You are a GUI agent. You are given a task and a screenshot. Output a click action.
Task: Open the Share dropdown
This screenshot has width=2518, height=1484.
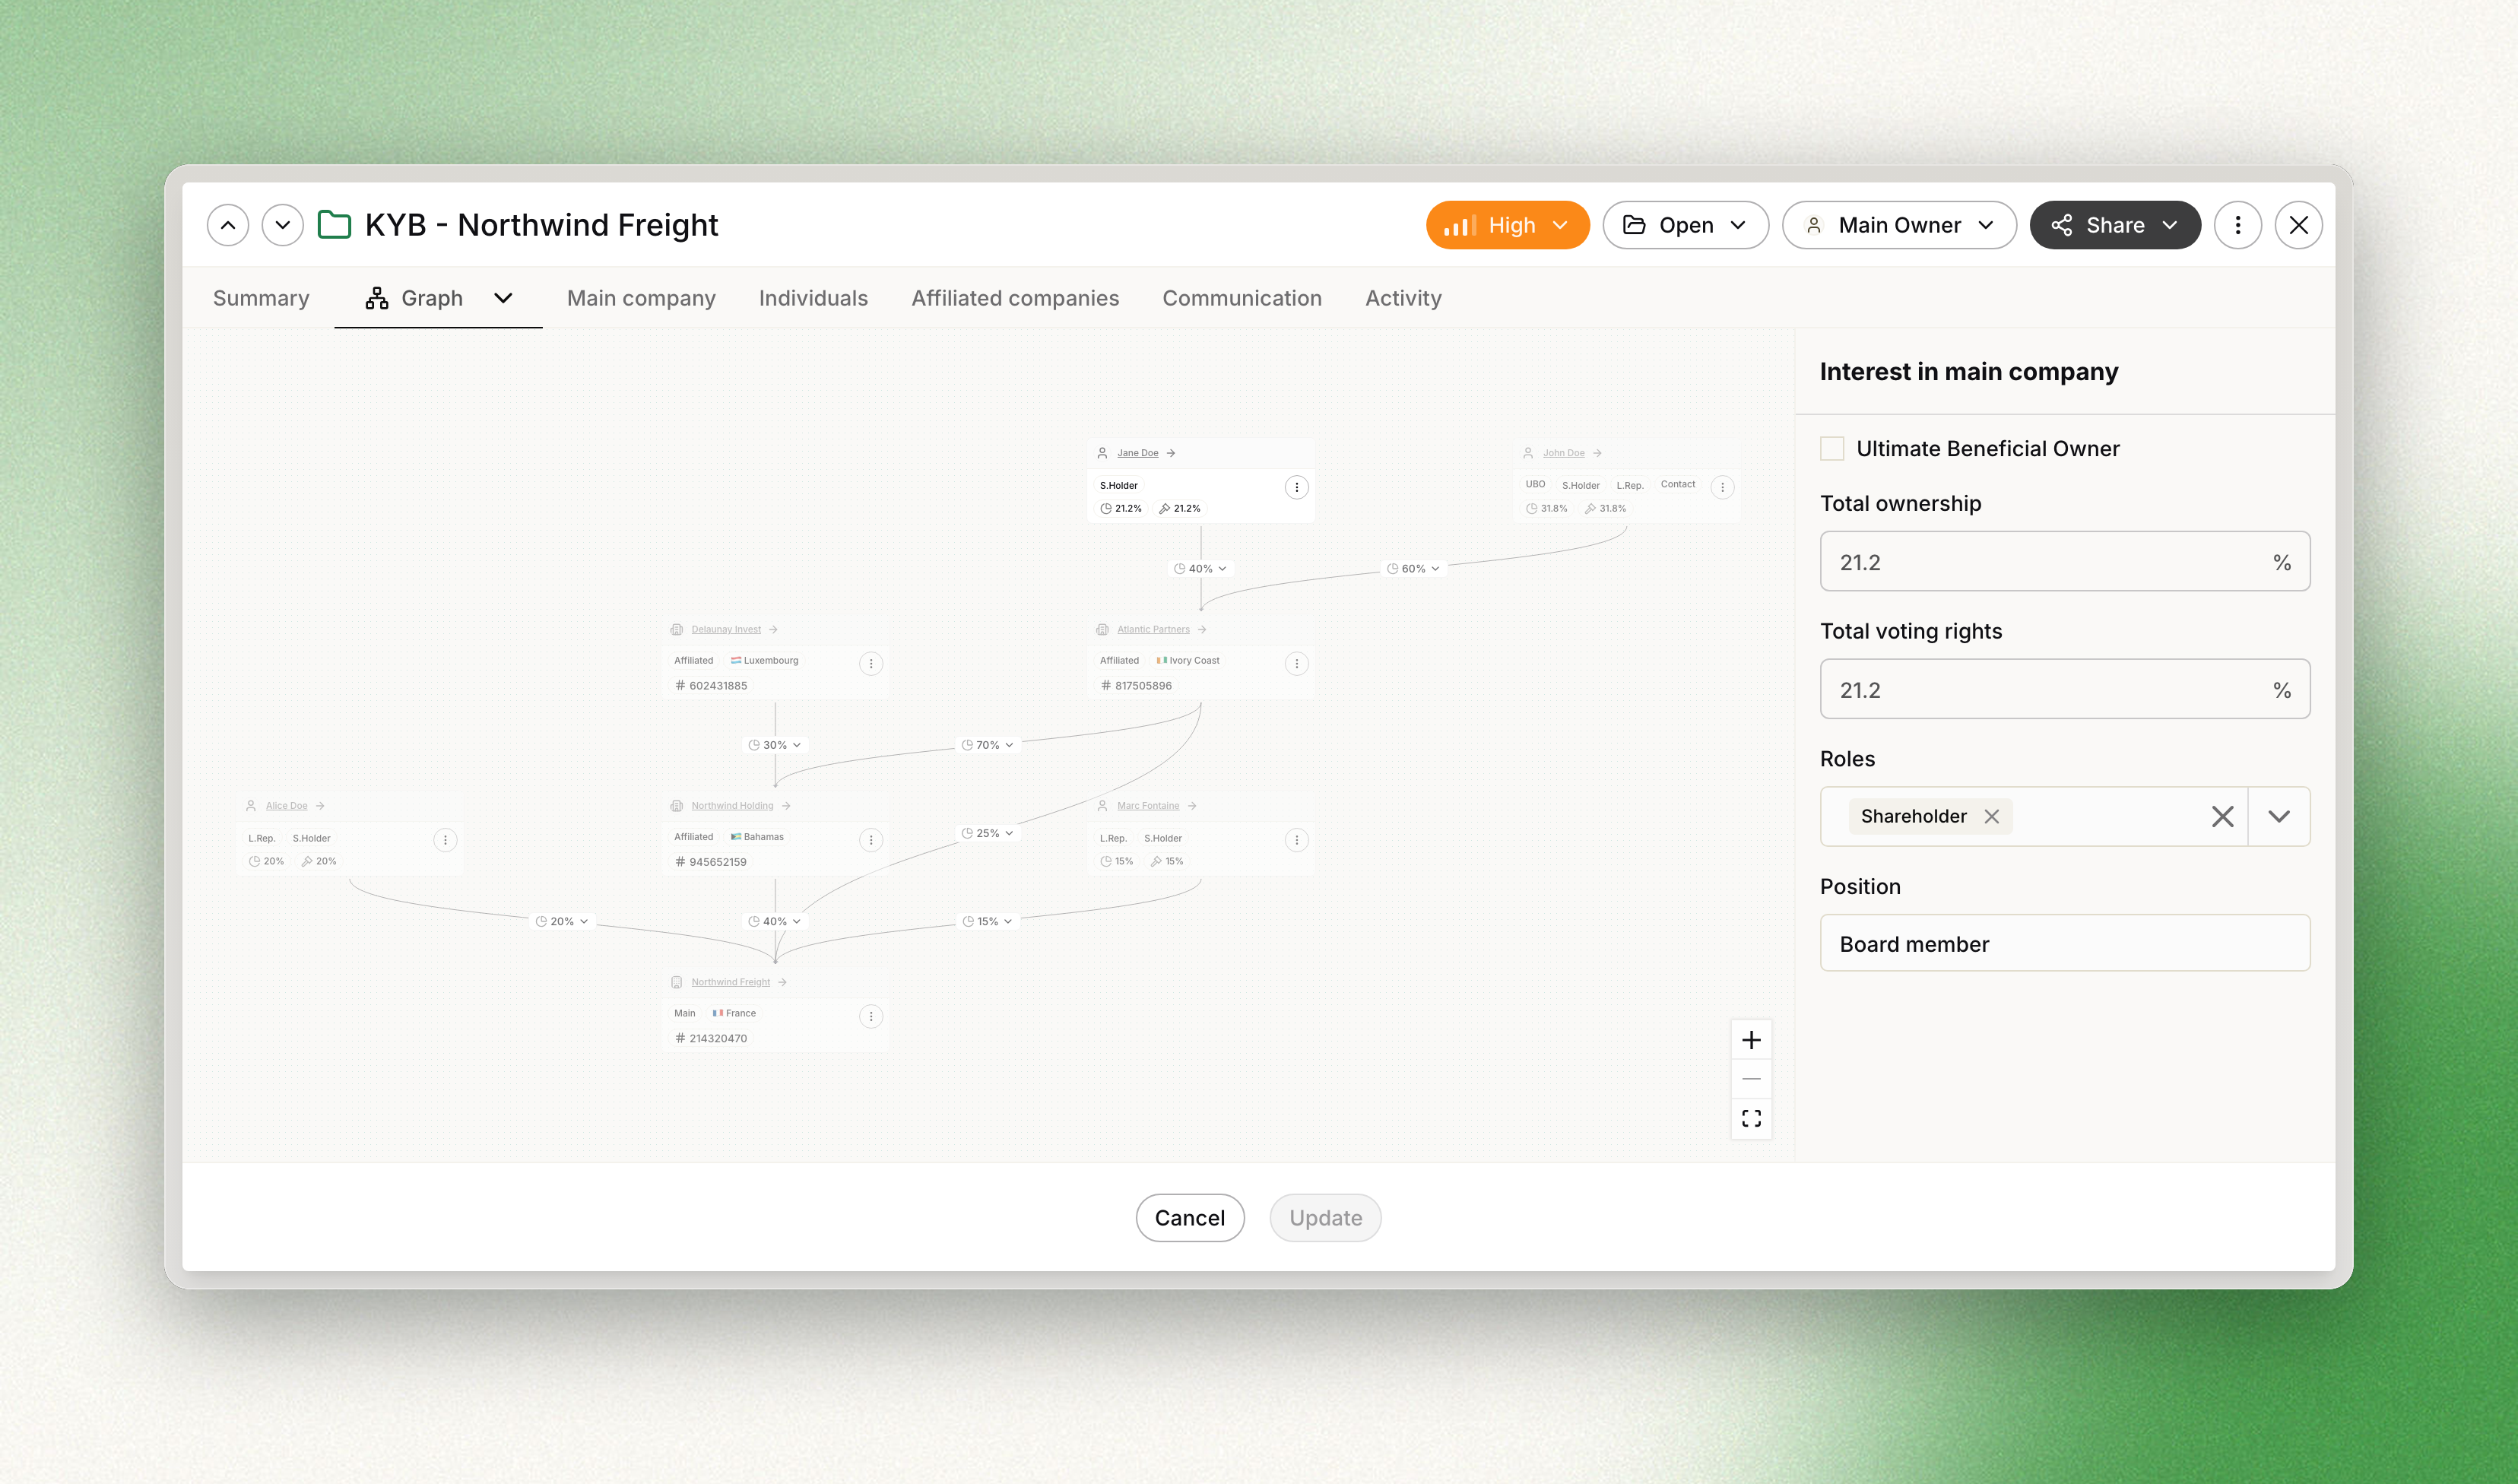coord(2115,225)
